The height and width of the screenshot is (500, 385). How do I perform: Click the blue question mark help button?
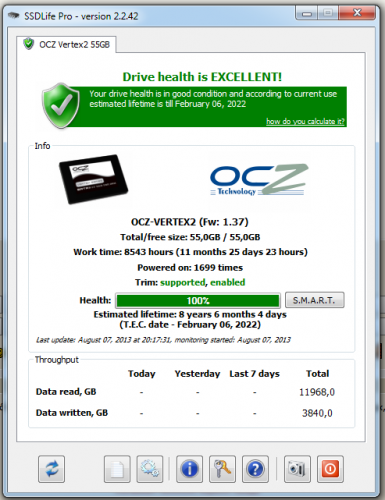pos(255,469)
